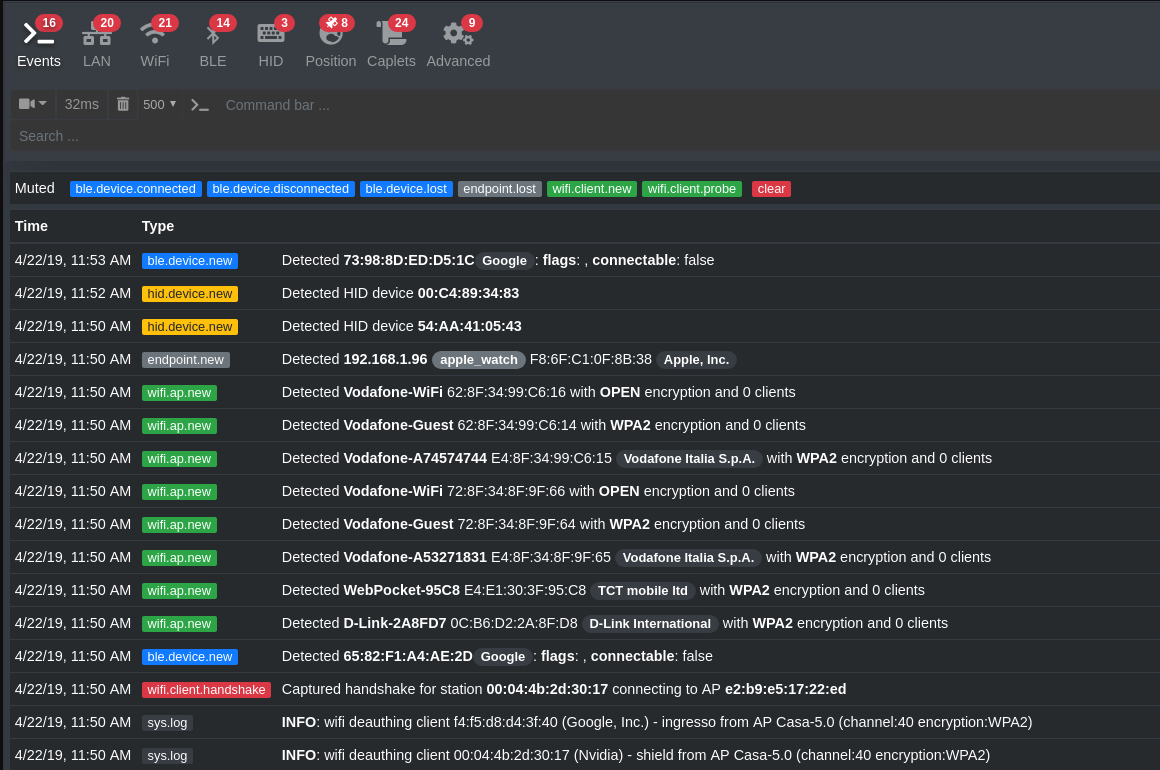Click the 32ms latency indicator
Screen dimensions: 1160x770
82,104
